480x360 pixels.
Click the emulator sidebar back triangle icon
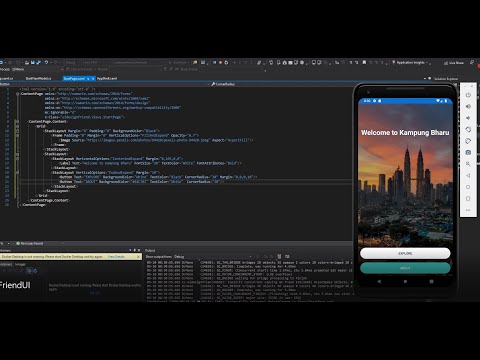(468, 175)
